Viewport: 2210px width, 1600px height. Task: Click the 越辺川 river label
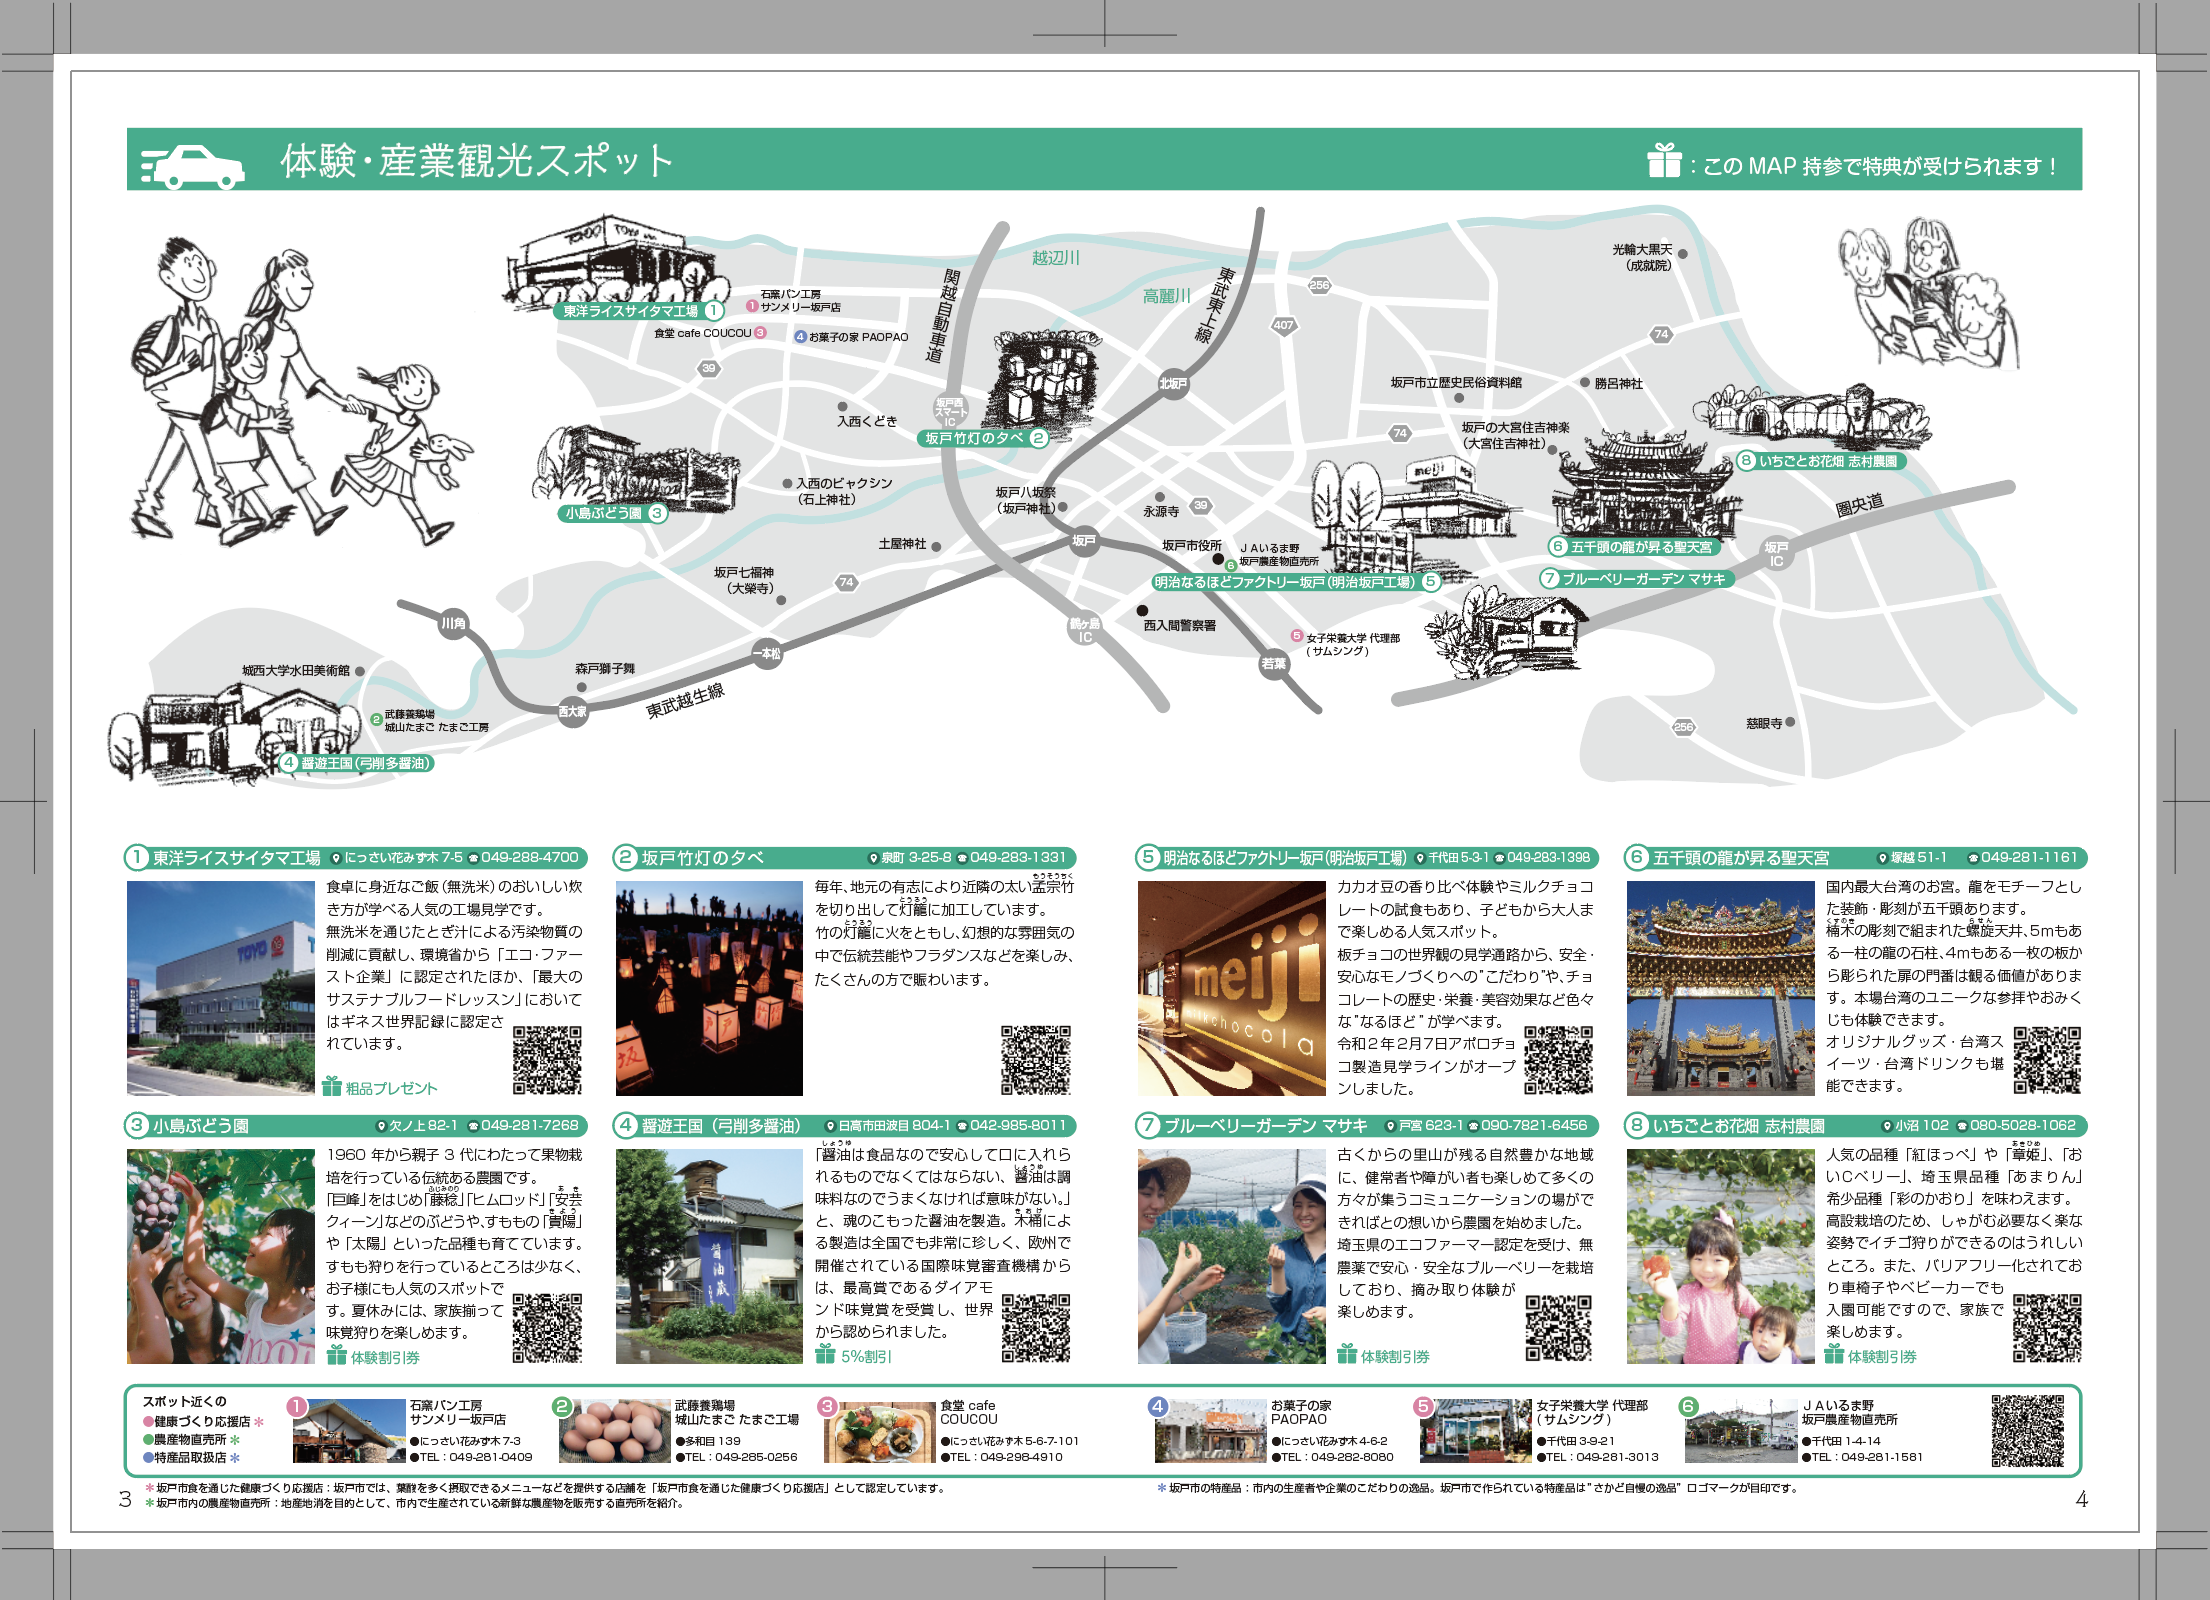(x=1056, y=257)
